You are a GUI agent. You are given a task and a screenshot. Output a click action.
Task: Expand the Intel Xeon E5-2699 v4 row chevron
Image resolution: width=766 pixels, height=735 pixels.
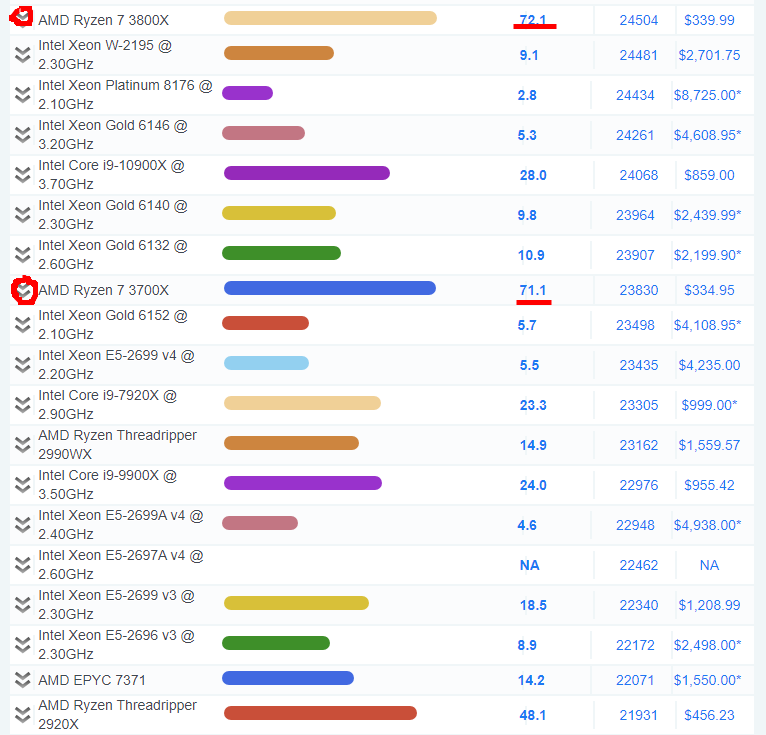coord(22,365)
